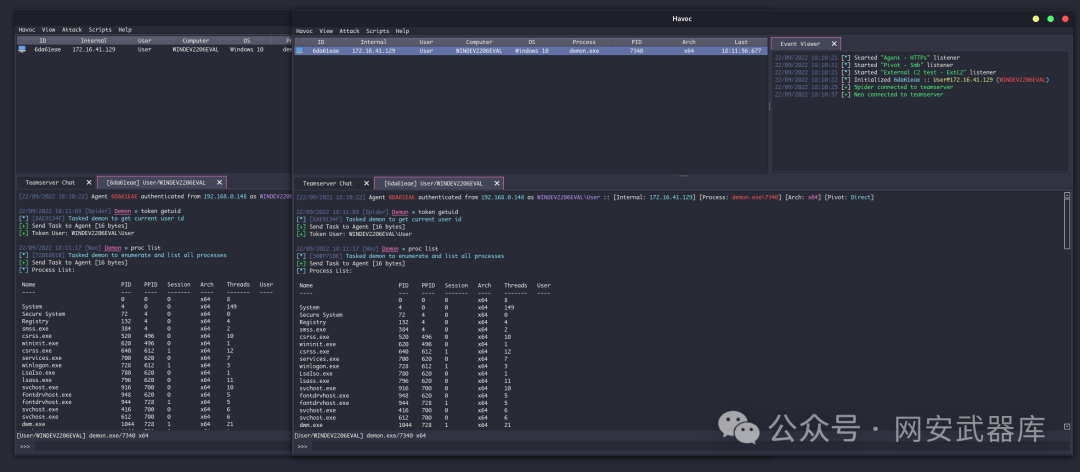The height and width of the screenshot is (472, 1080).
Task: Click the green window control dot
Action: tap(1050, 19)
